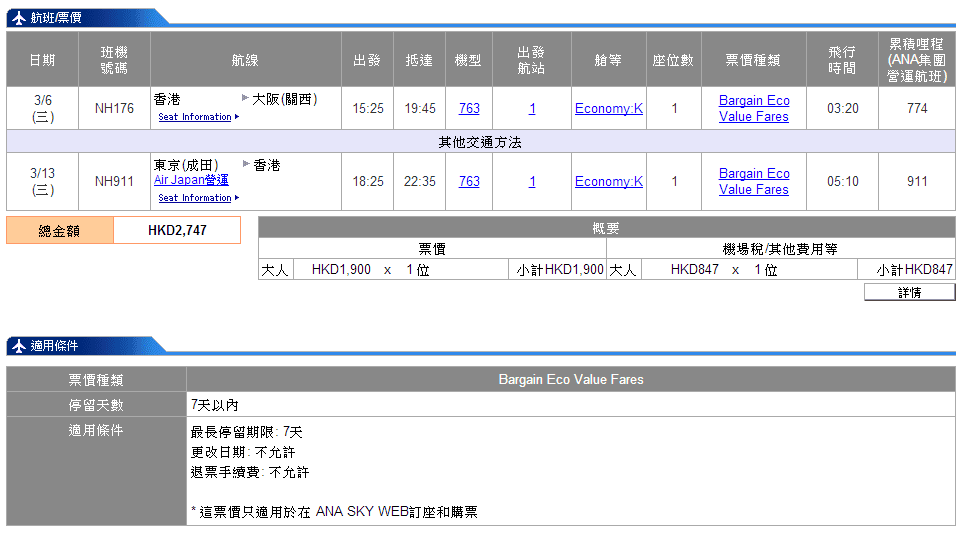Open departure terminal 1 link for NH911
Screen dimensions: 965x536
pyautogui.click(x=532, y=181)
